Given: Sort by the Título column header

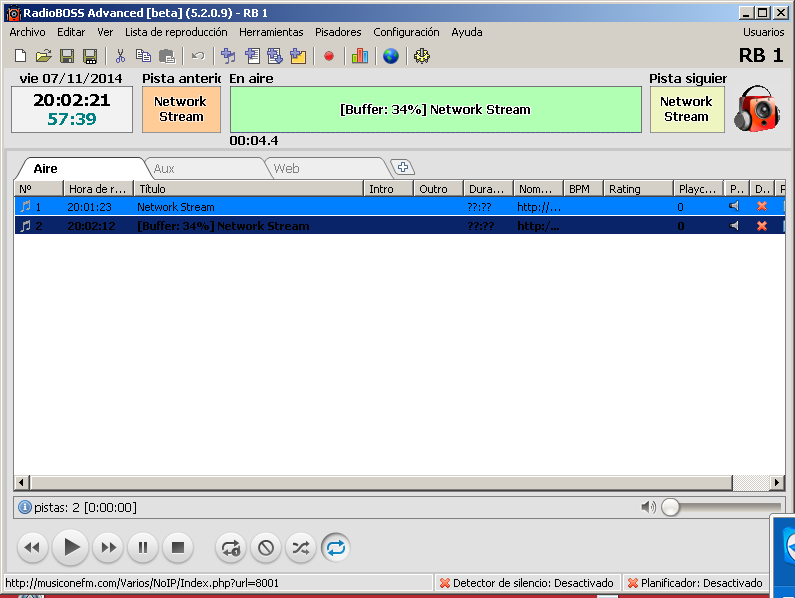Looking at the screenshot, I should tap(248, 189).
